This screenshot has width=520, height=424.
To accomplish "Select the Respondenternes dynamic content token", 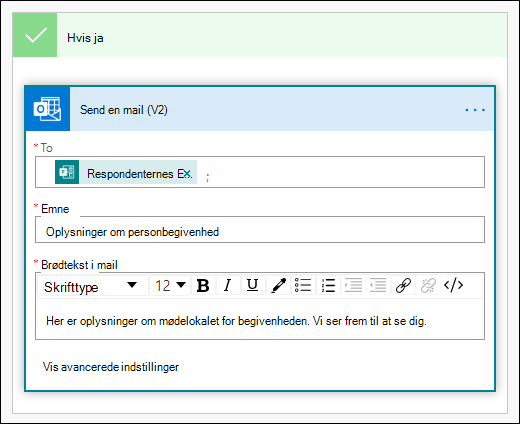I will (126, 172).
